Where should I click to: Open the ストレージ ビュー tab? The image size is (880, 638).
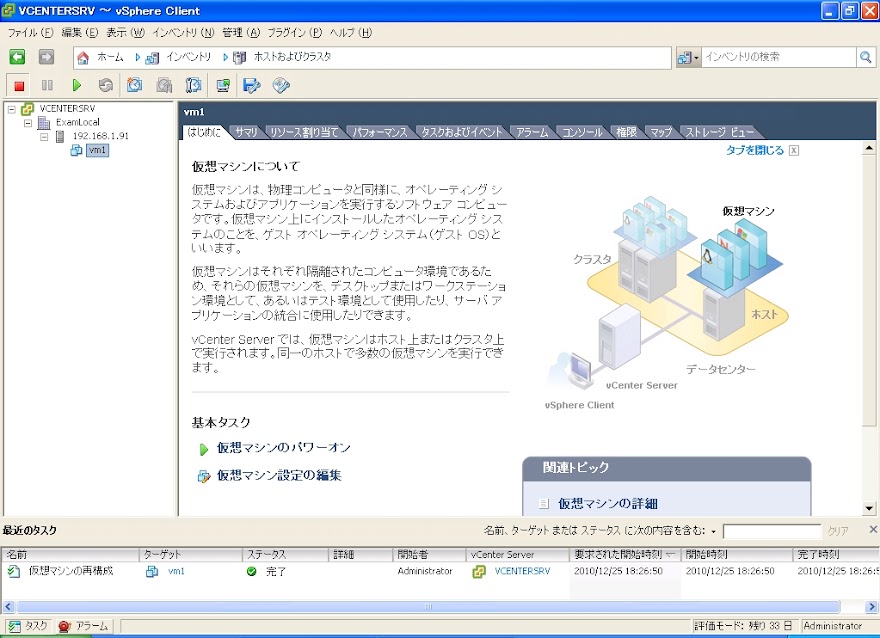[x=719, y=132]
